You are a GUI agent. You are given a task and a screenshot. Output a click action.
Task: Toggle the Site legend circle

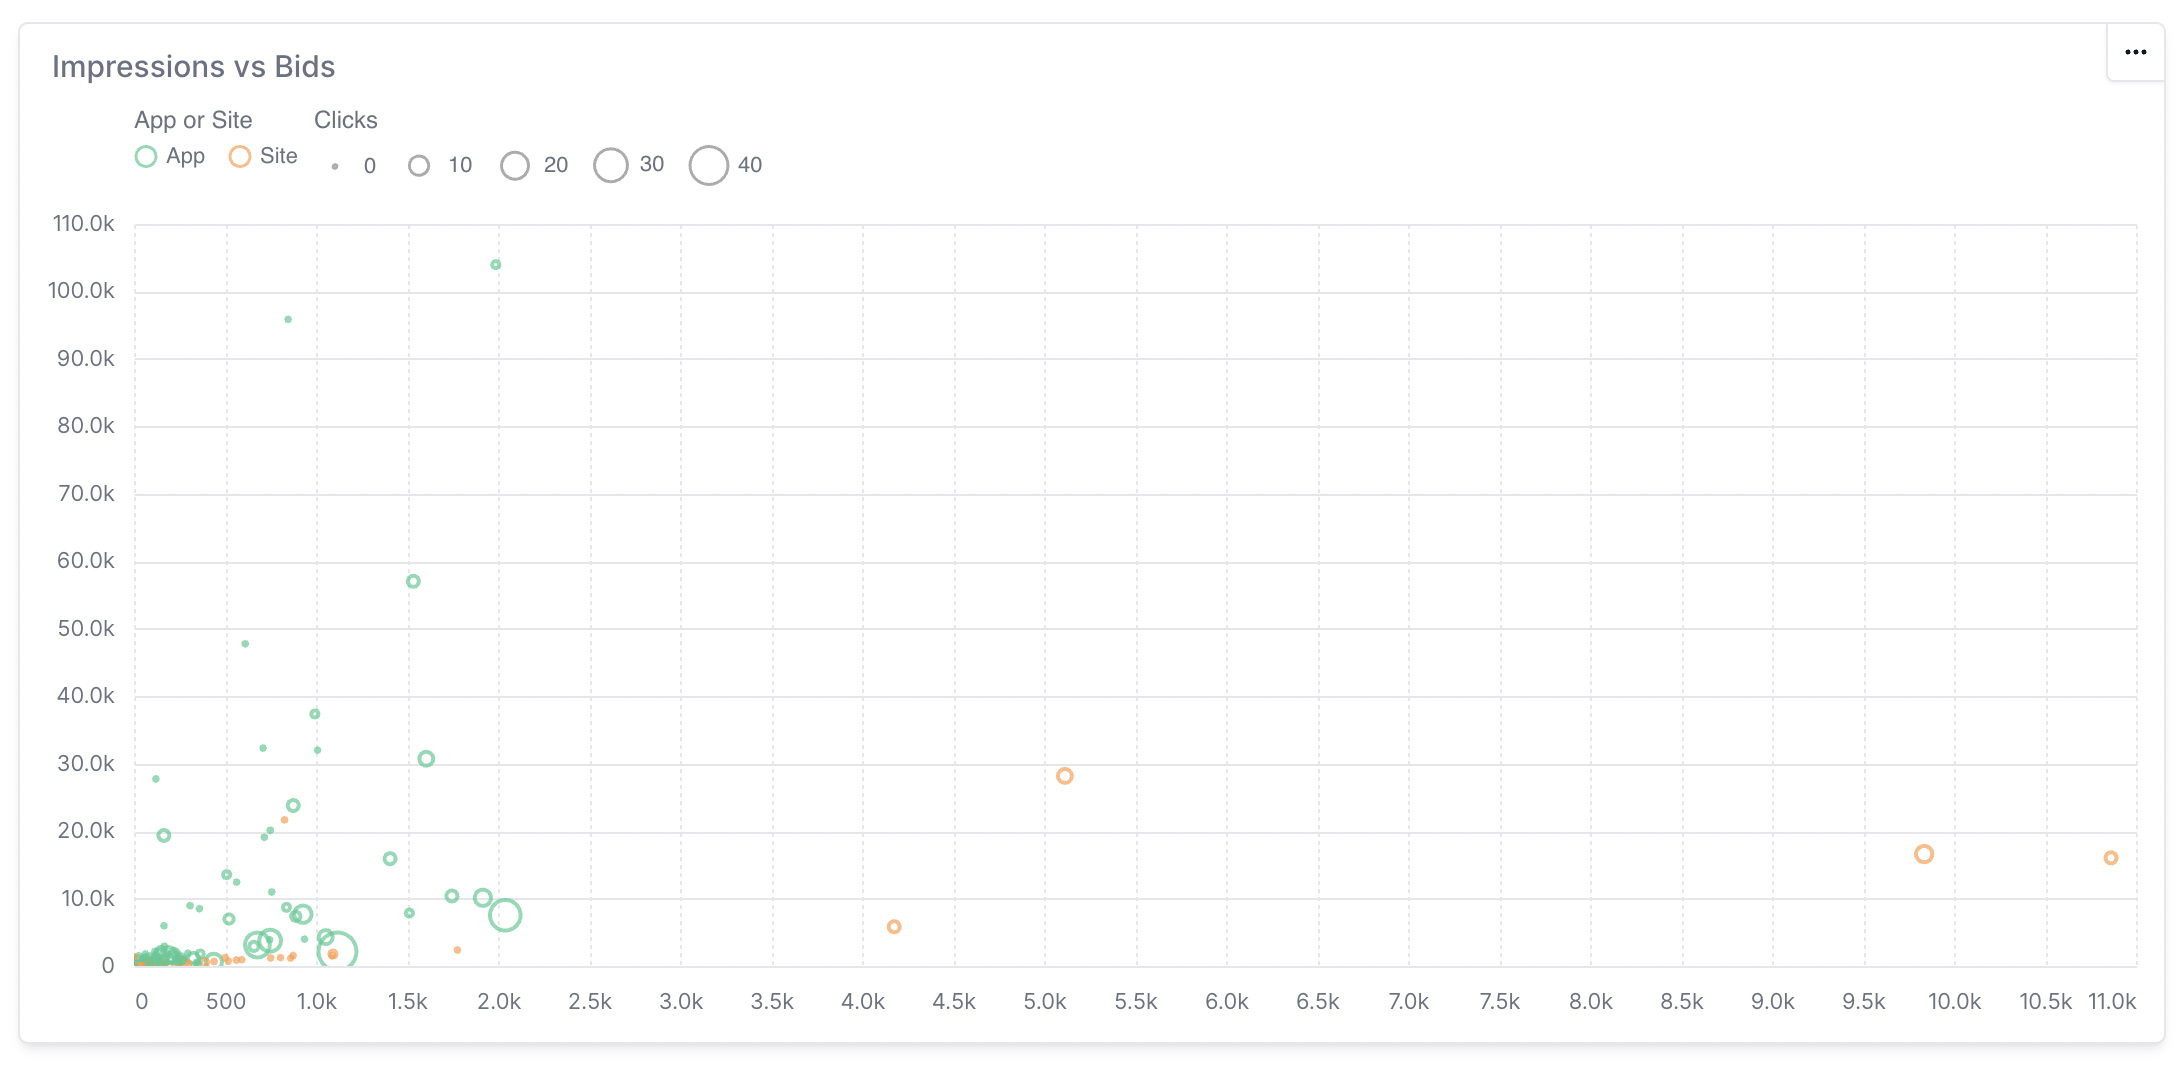[x=239, y=156]
